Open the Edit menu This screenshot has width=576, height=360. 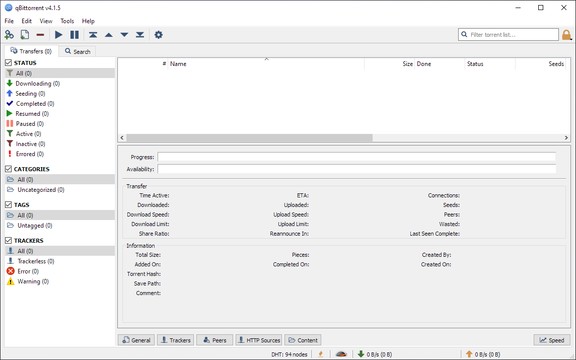pyautogui.click(x=26, y=21)
